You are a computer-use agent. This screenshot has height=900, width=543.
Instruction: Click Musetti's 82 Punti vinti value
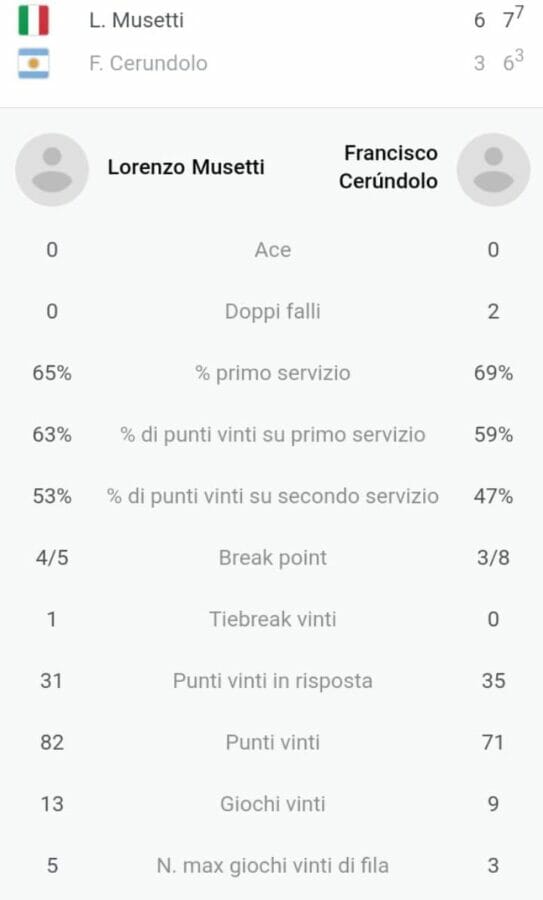[52, 742]
